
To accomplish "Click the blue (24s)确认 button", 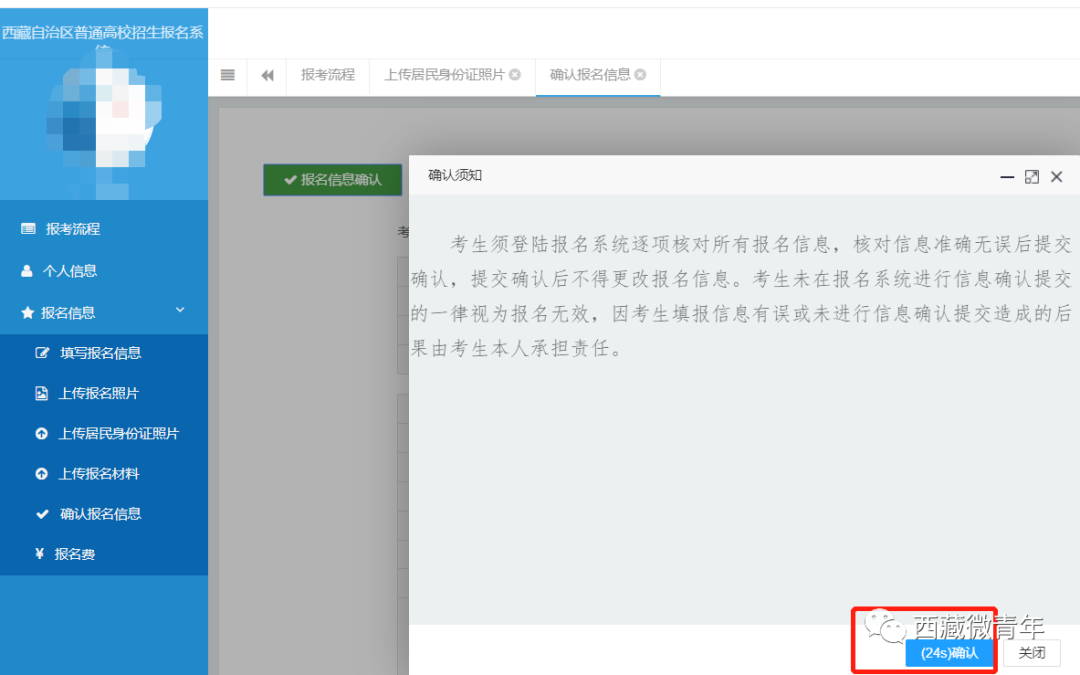I will (x=949, y=653).
